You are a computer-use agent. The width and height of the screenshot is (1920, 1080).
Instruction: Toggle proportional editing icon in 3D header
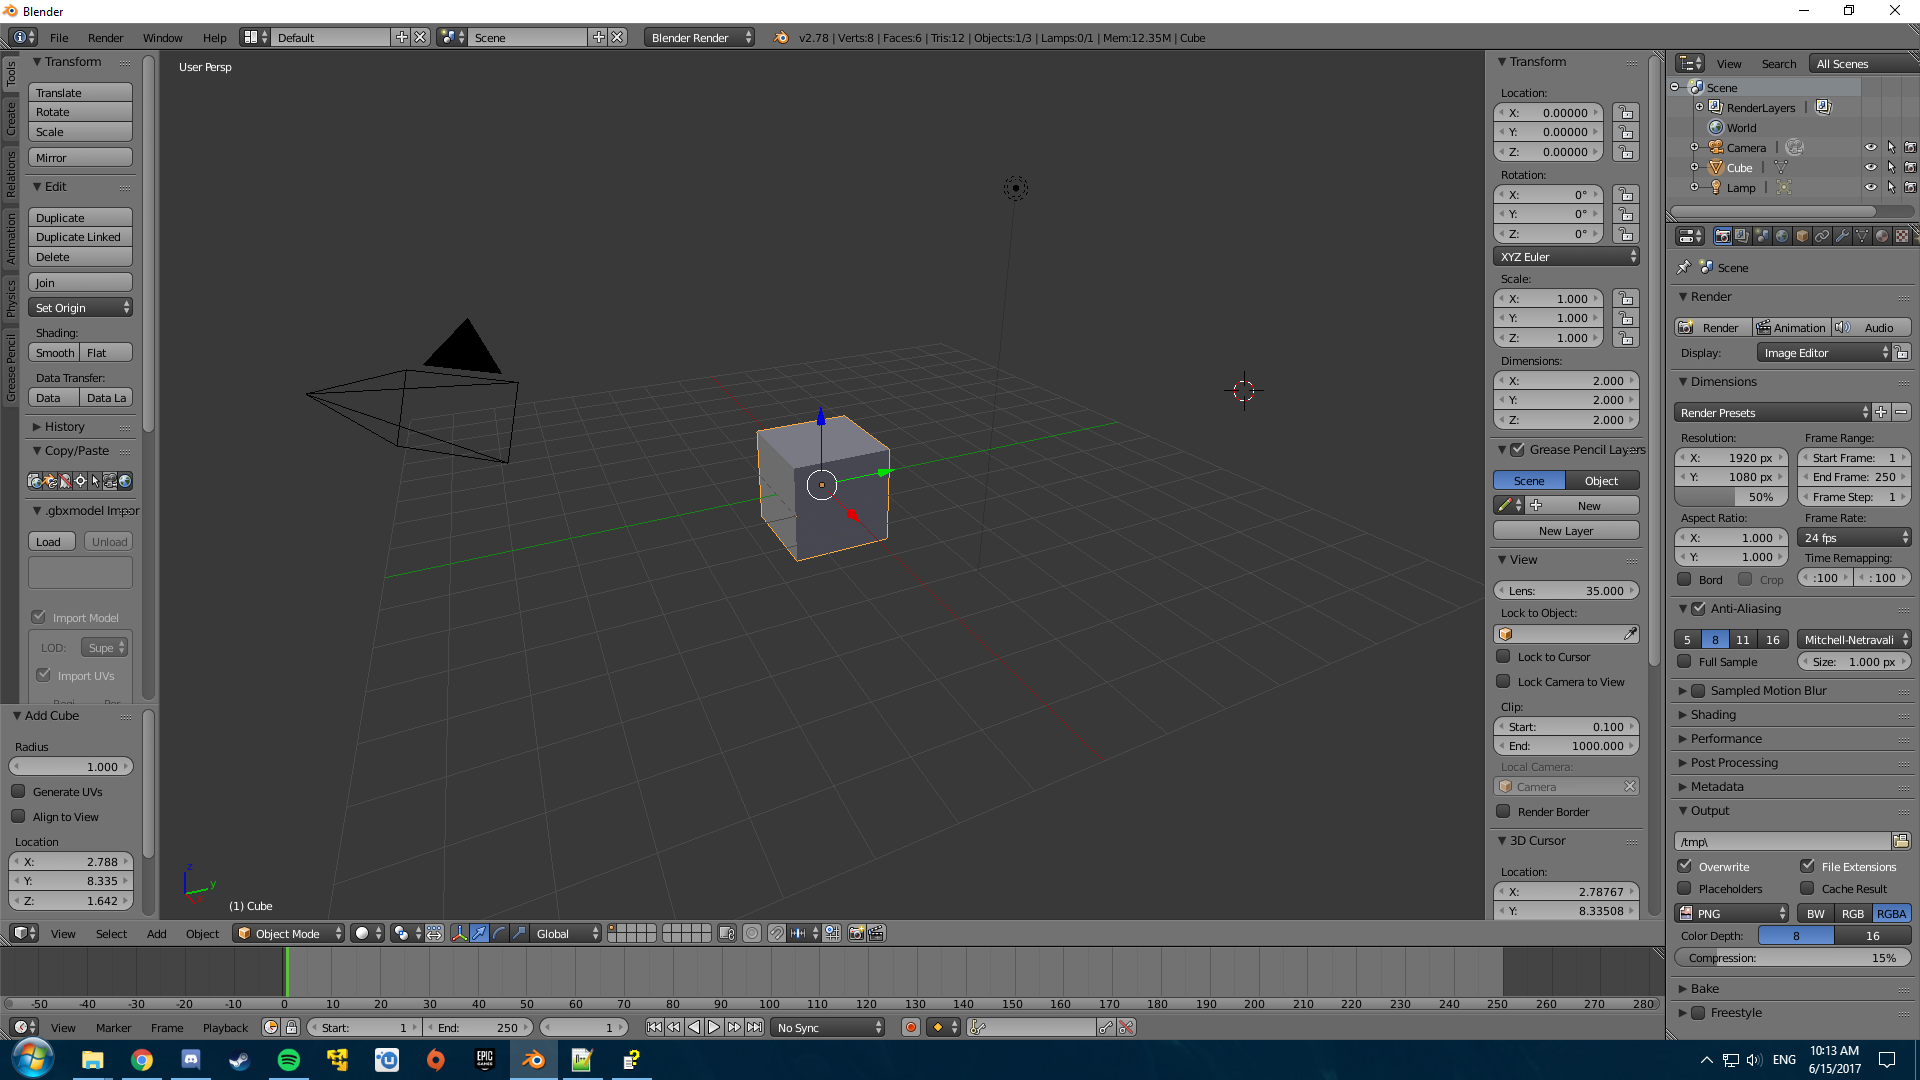click(752, 933)
